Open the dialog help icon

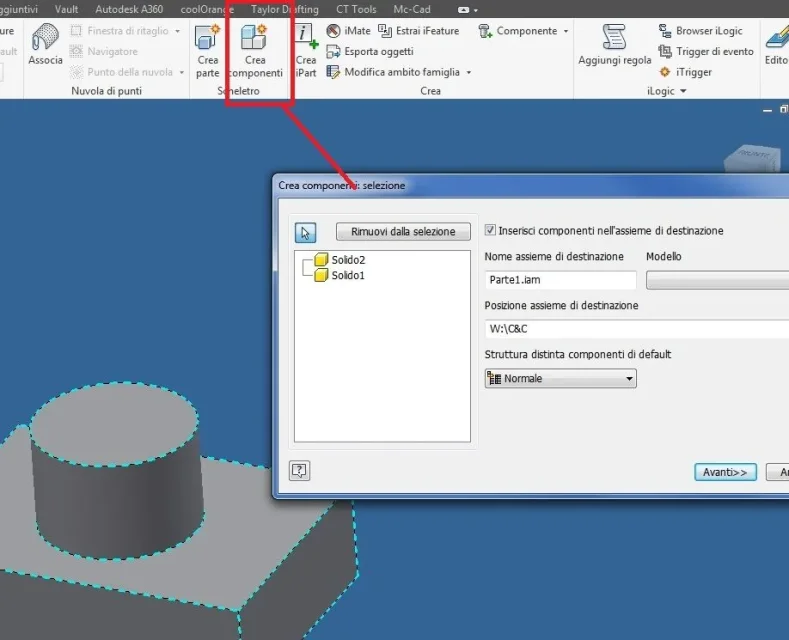pyautogui.click(x=299, y=471)
